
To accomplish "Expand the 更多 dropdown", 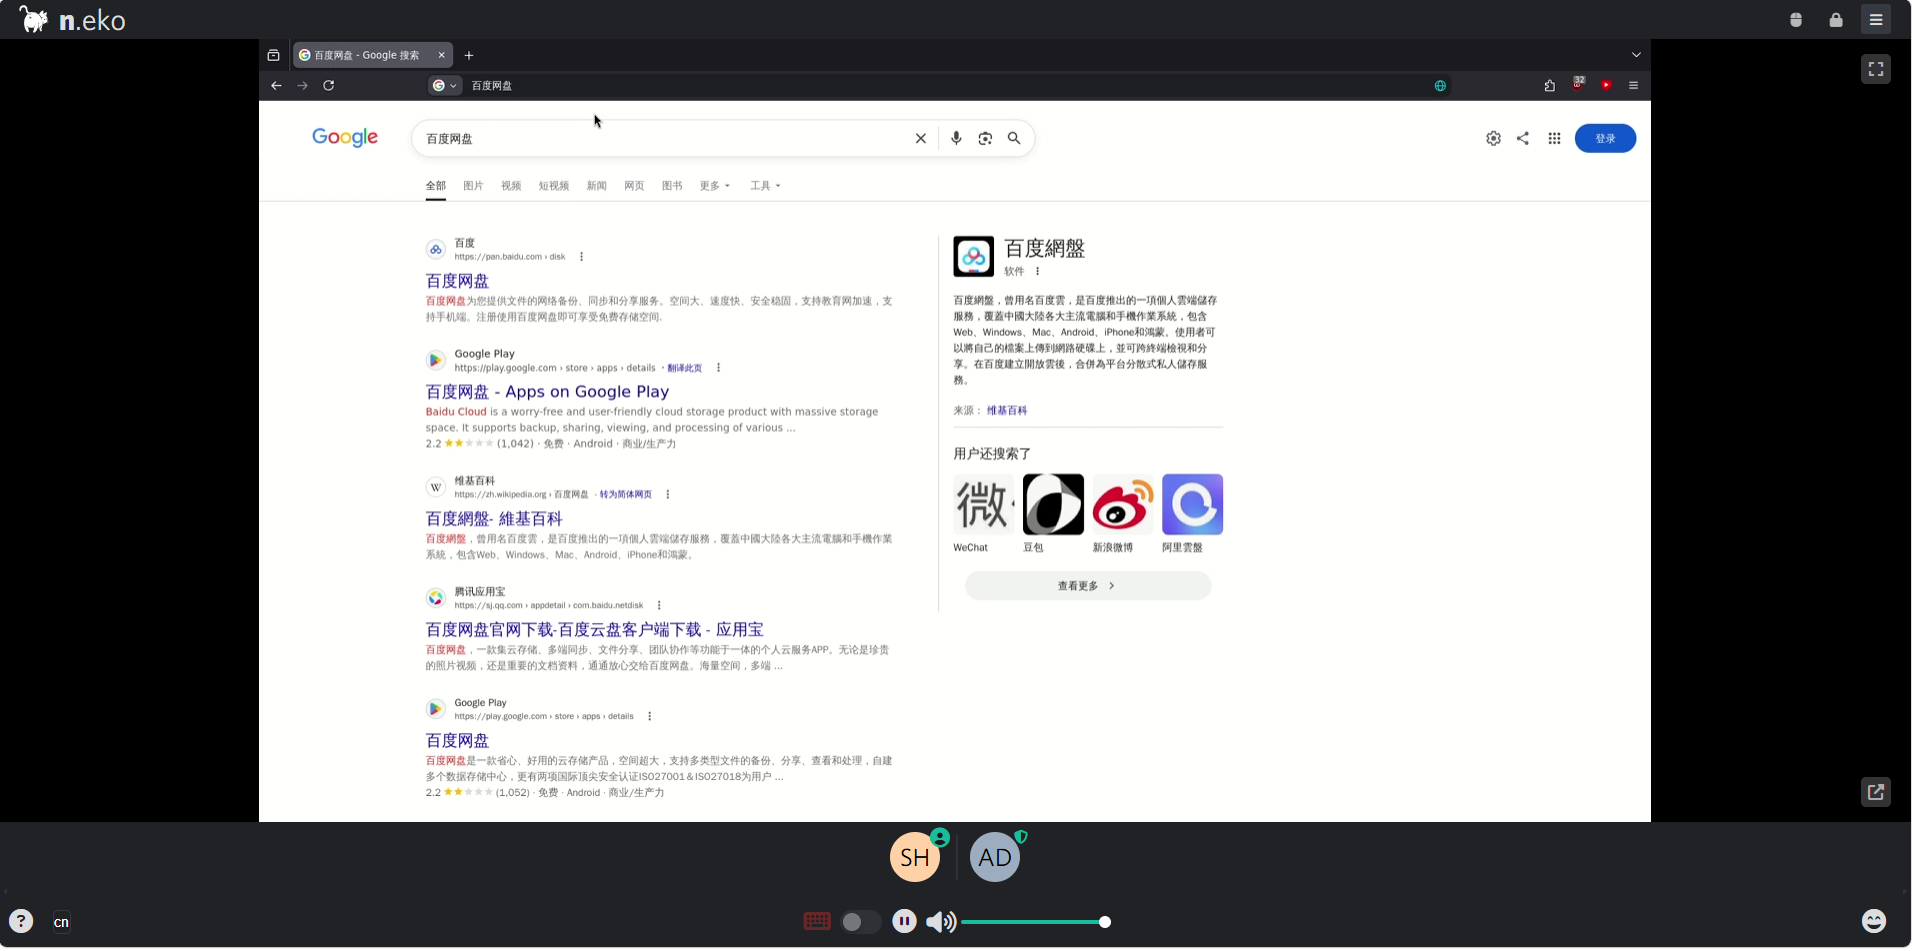I will click(715, 186).
